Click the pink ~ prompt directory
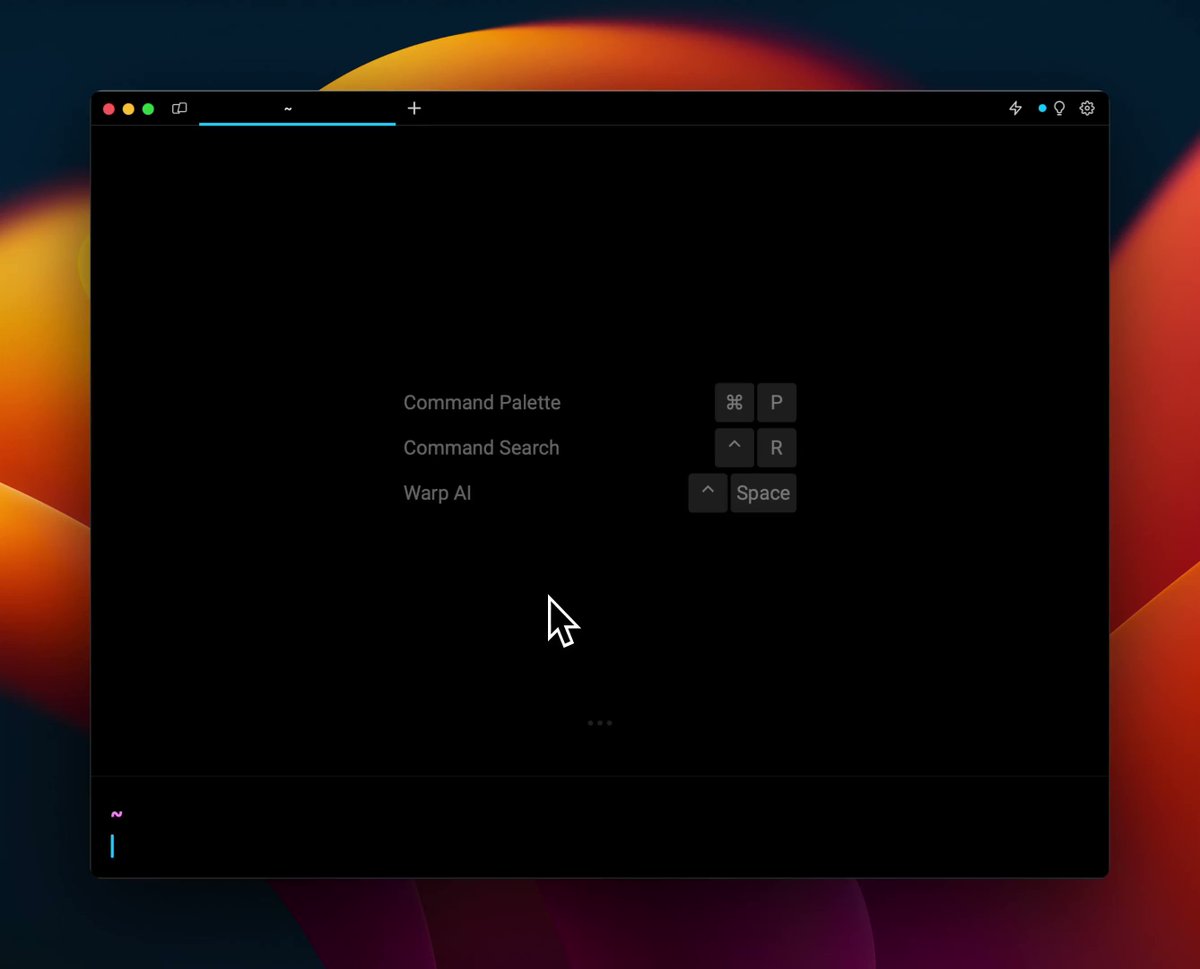 [116, 814]
